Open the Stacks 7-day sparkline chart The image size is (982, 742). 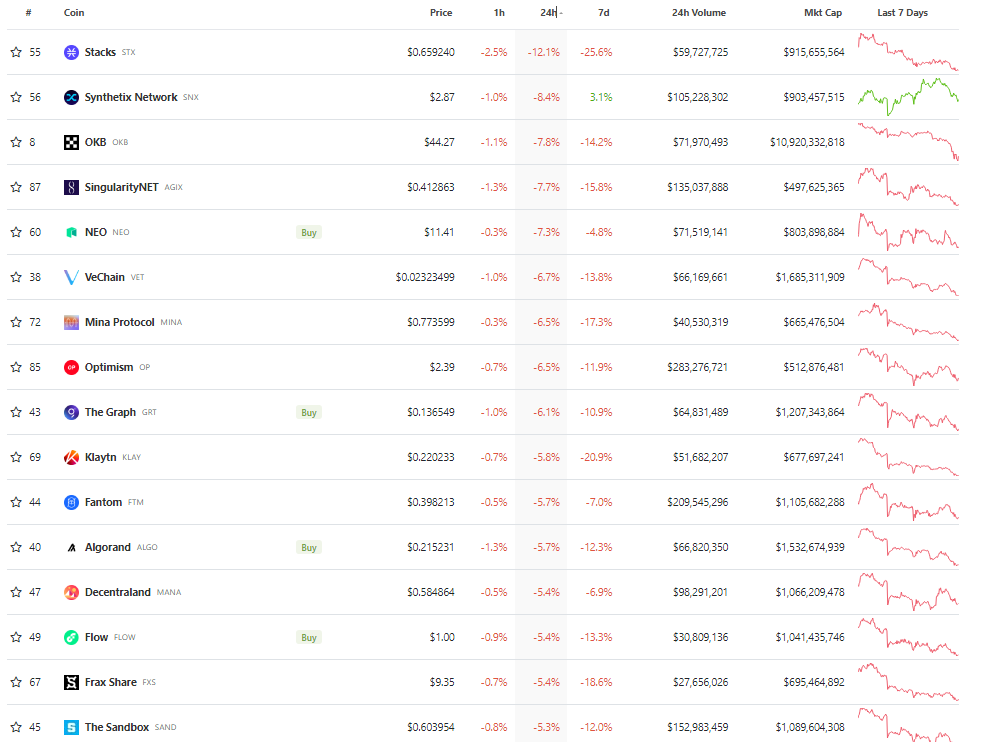coord(908,52)
